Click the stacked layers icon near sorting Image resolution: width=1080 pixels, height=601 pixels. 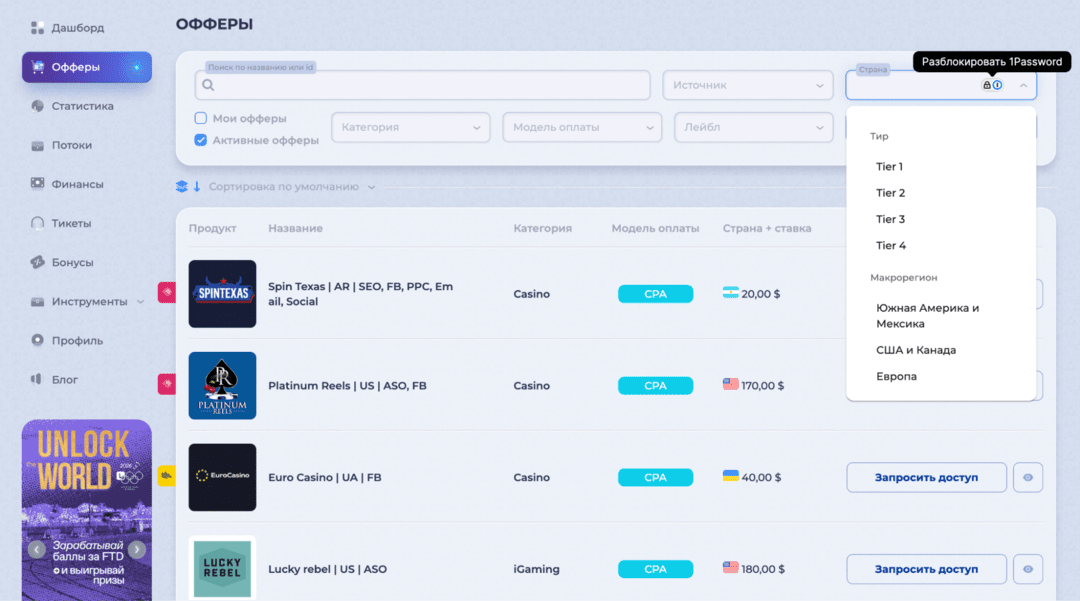[180, 186]
